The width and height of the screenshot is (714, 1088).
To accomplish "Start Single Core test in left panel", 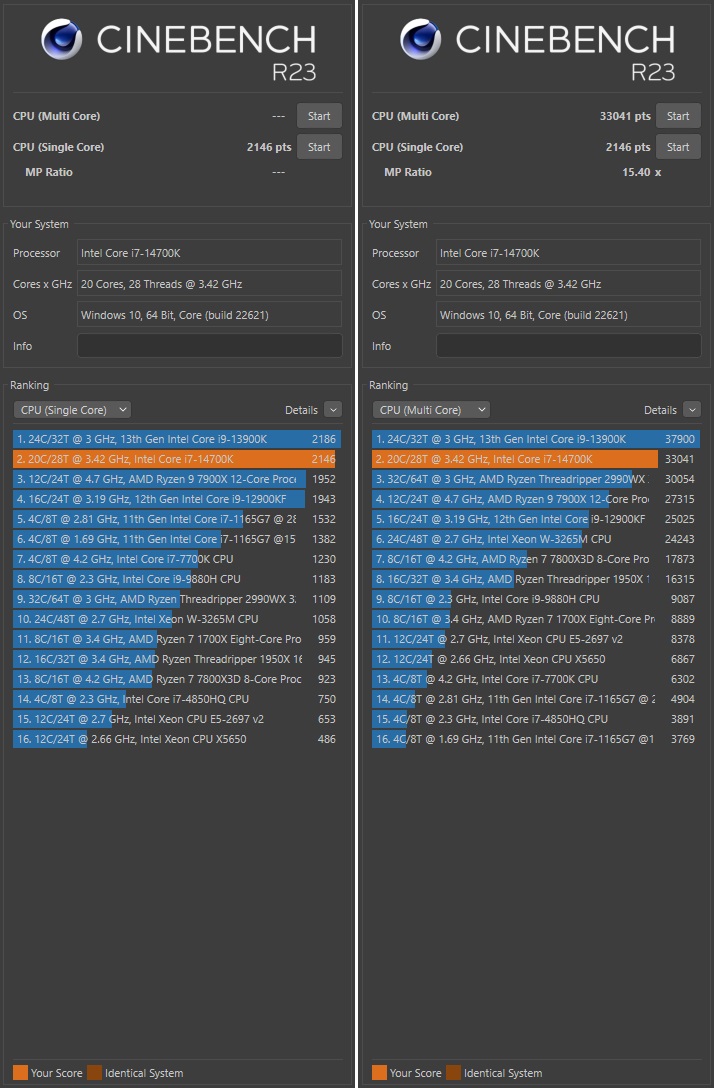I will (x=319, y=147).
